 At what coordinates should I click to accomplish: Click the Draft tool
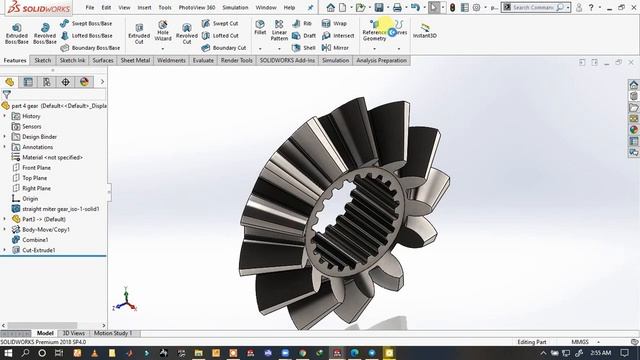coord(304,36)
